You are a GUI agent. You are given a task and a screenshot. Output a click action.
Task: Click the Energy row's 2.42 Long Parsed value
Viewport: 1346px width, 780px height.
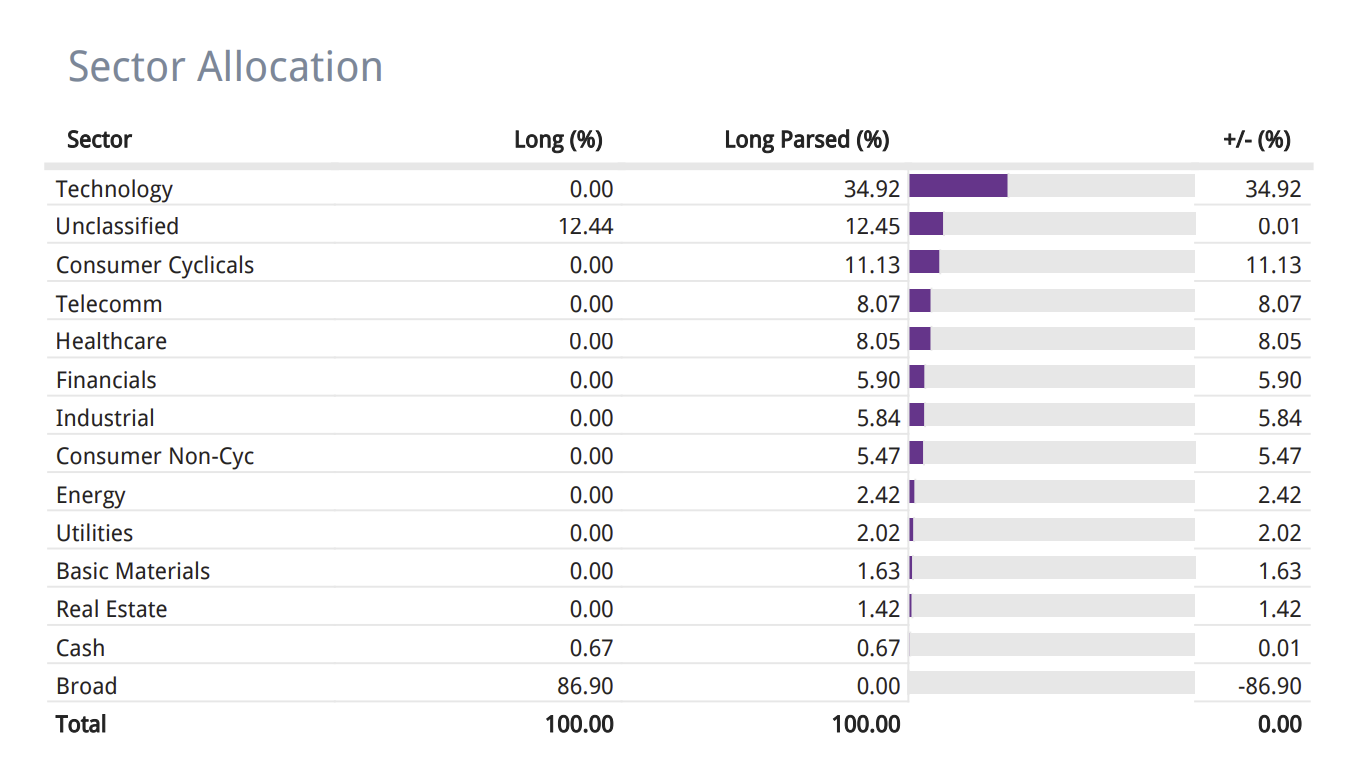[x=878, y=495]
